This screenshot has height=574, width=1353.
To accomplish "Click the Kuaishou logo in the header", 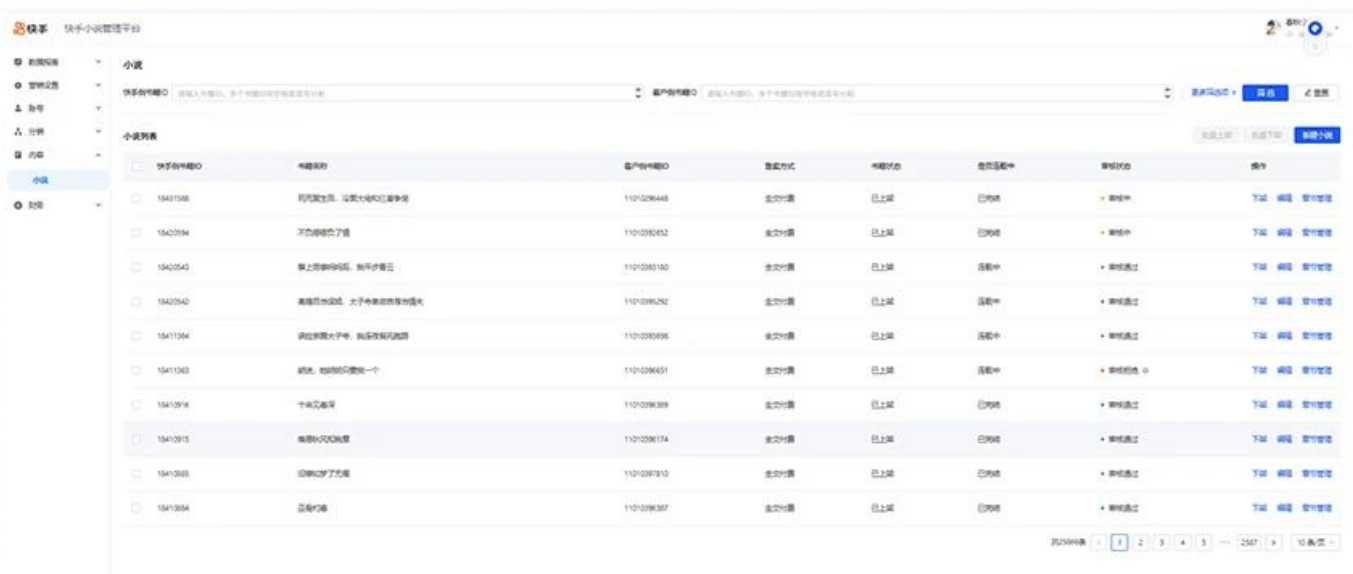I will pyautogui.click(x=31, y=28).
